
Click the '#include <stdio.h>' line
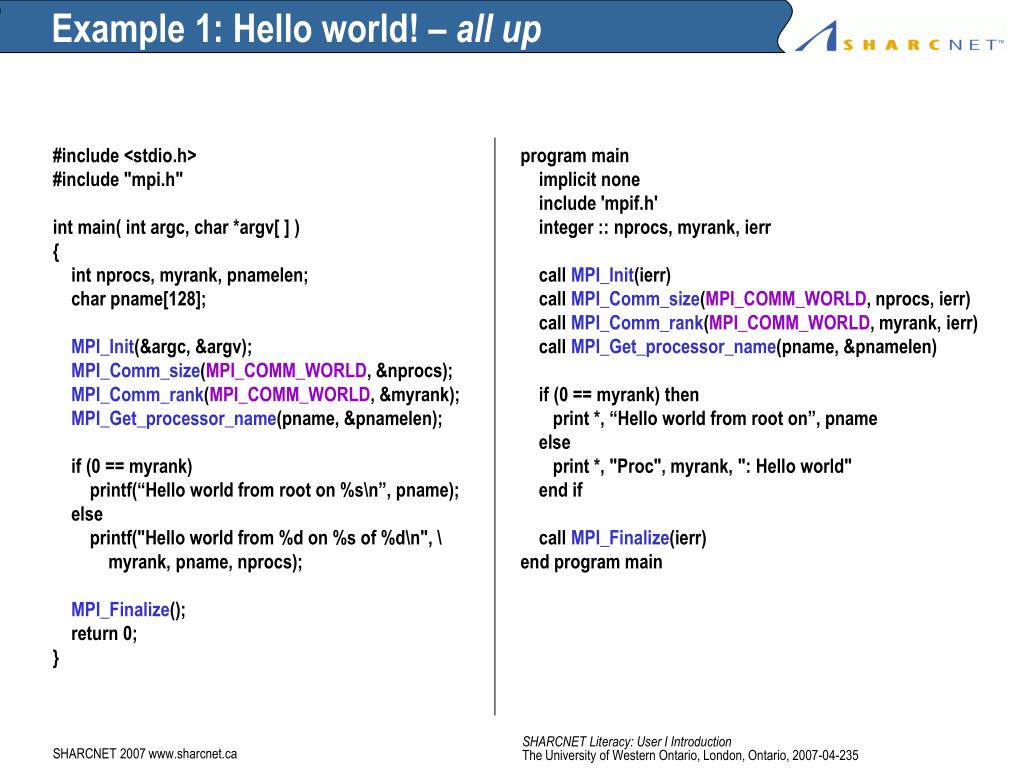click(x=125, y=155)
